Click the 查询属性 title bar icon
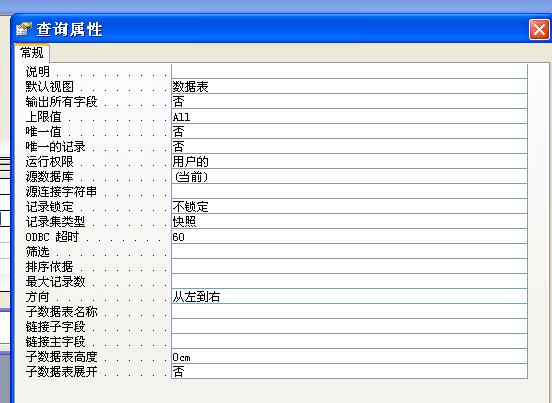The image size is (552, 403). pos(24,29)
